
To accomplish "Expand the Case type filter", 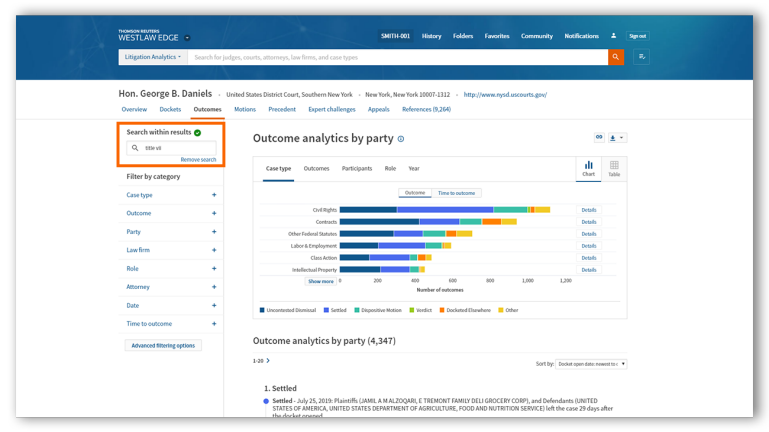I will click(x=214, y=195).
